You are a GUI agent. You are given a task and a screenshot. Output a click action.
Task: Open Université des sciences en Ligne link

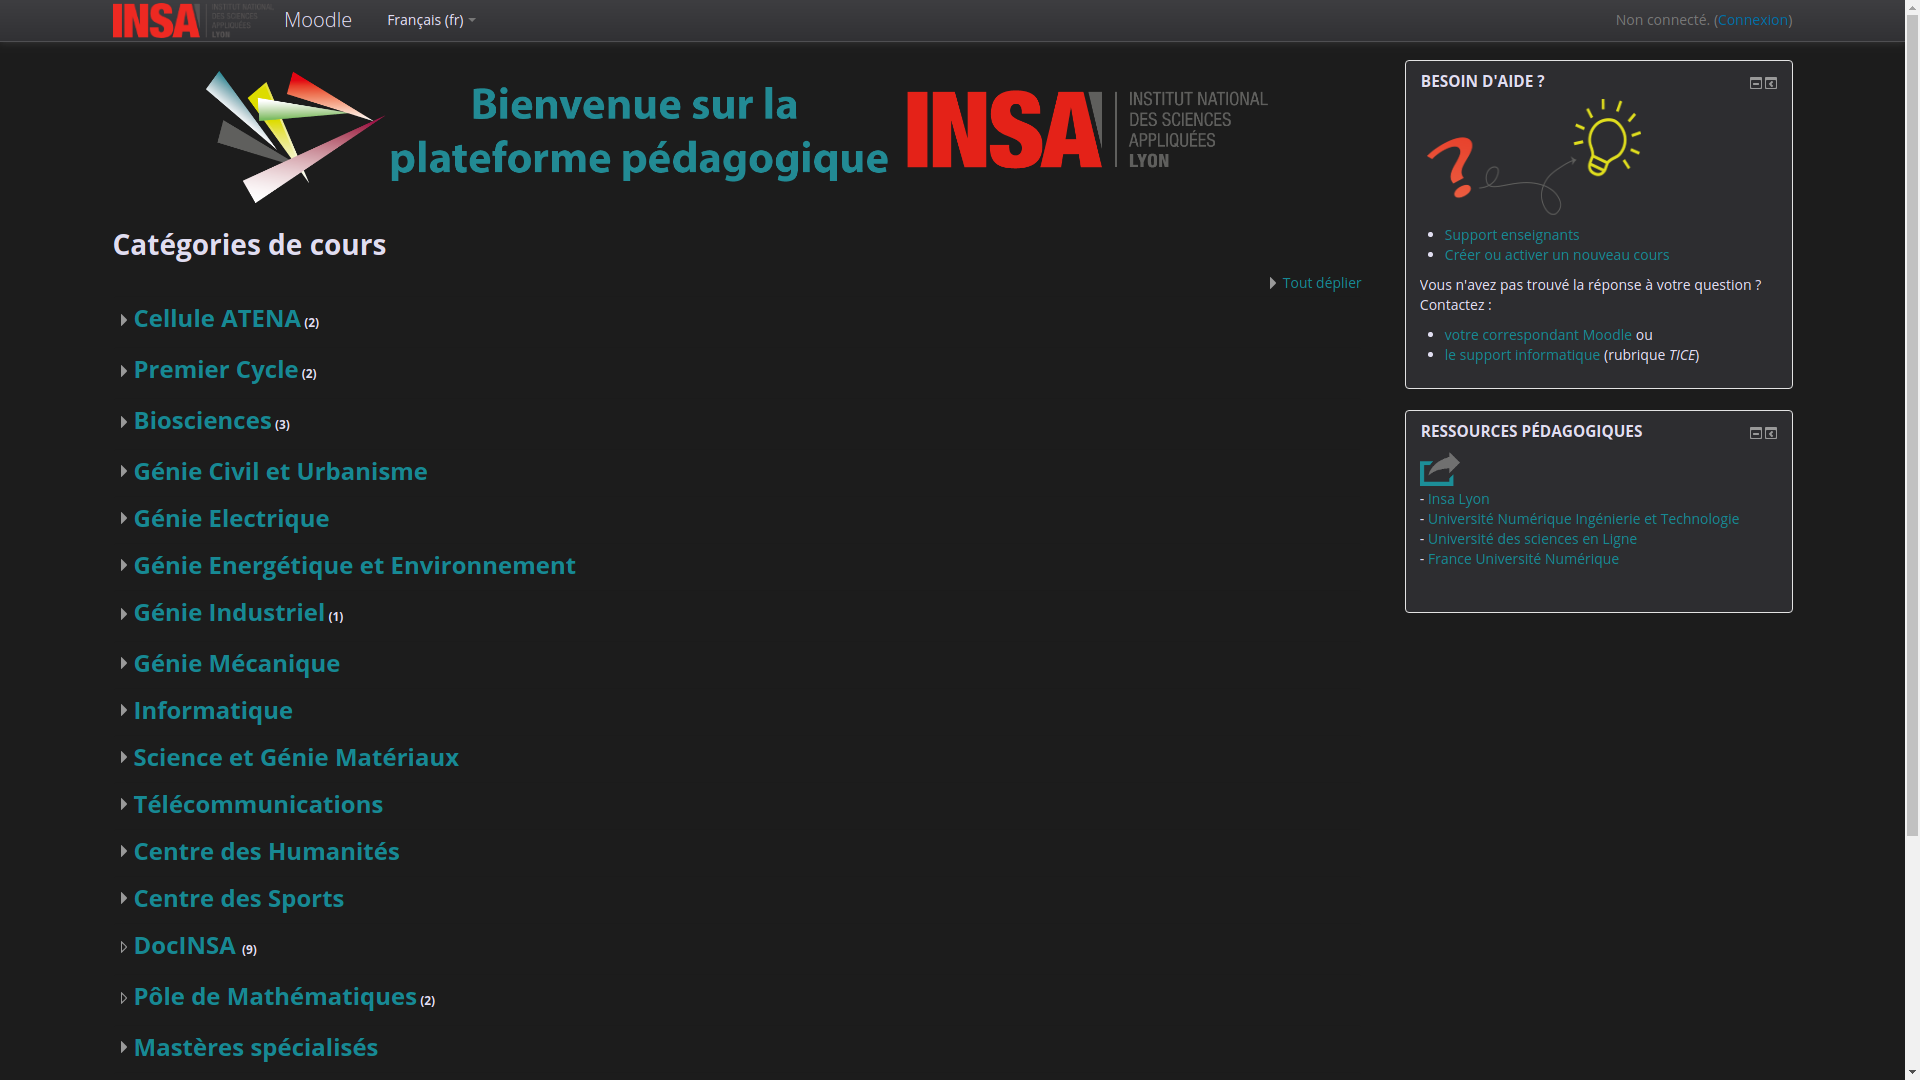pyautogui.click(x=1531, y=539)
